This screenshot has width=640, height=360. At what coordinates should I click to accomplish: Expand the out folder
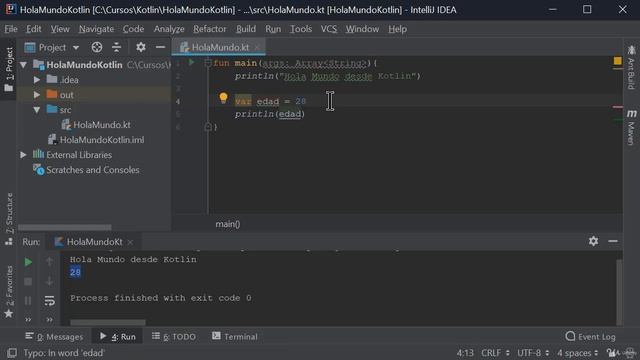click(x=37, y=95)
